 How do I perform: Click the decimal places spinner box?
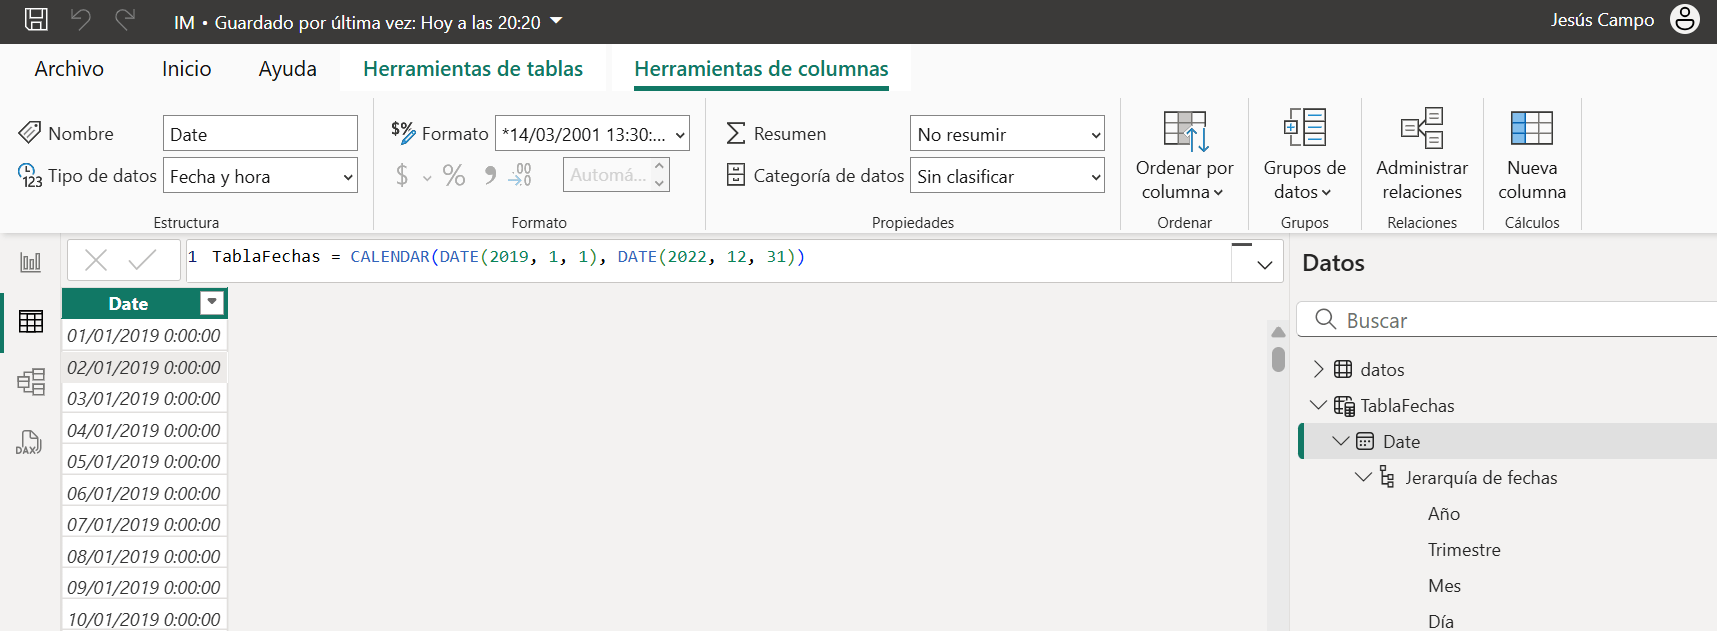point(616,175)
